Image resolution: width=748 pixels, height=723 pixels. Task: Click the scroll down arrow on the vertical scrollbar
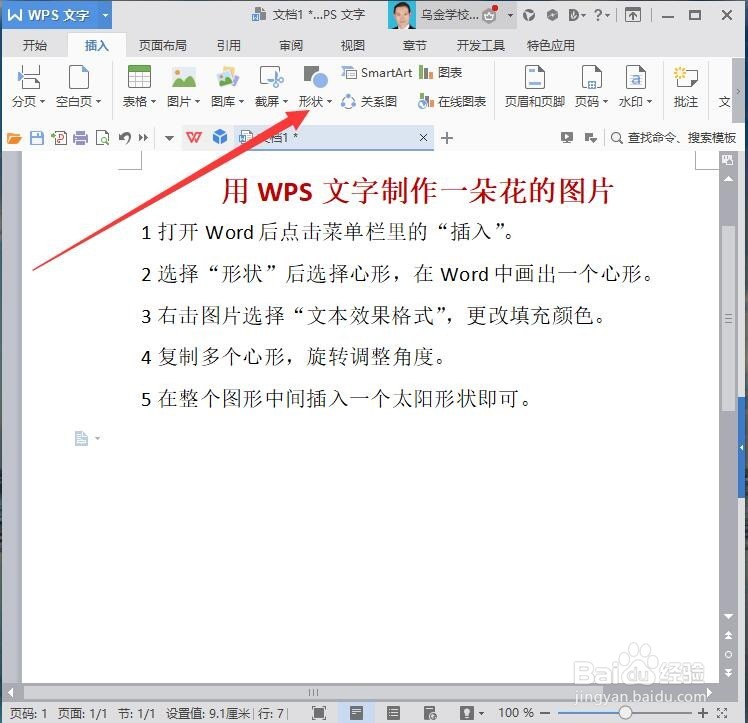click(728, 617)
